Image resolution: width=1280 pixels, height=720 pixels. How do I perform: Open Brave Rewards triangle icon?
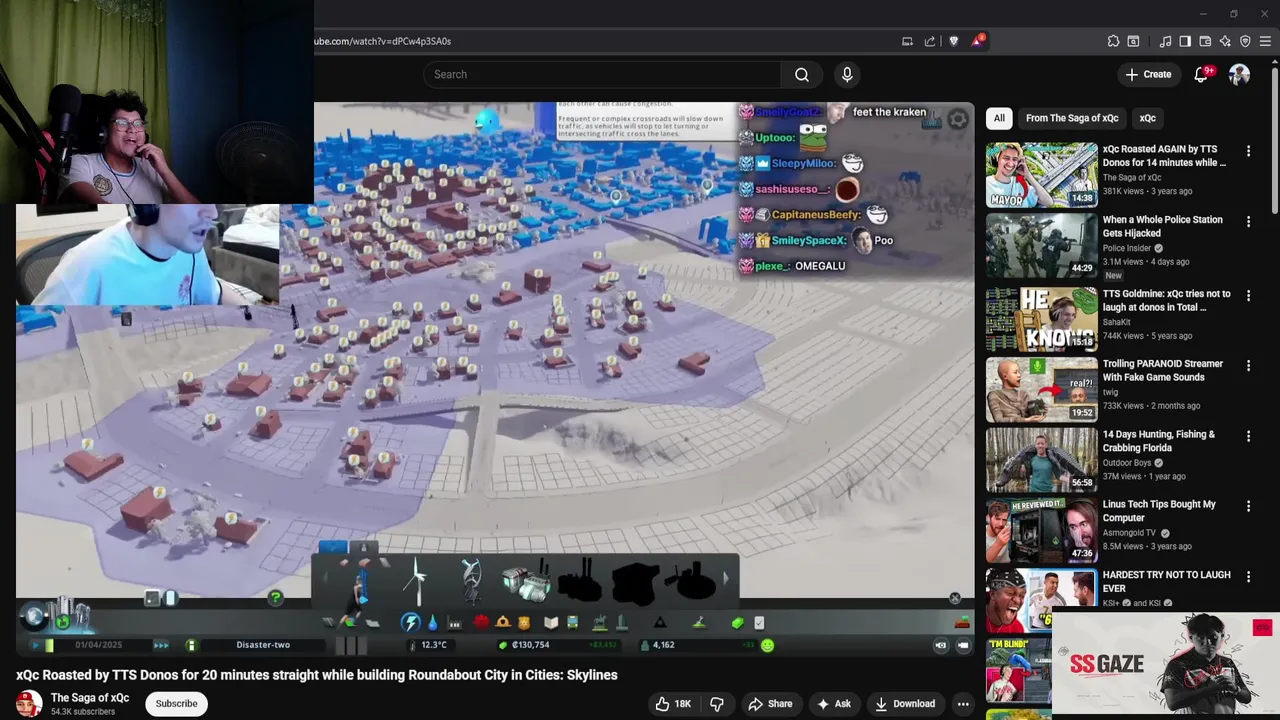click(x=977, y=41)
